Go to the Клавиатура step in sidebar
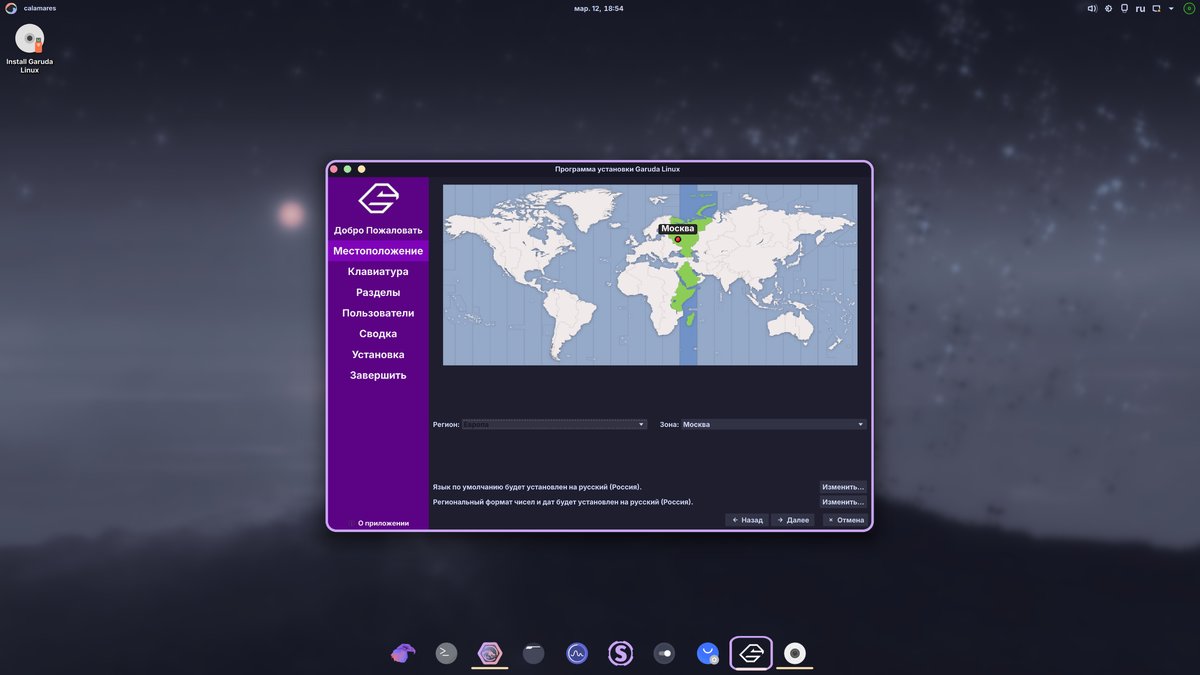The width and height of the screenshot is (1200, 675). (378, 272)
